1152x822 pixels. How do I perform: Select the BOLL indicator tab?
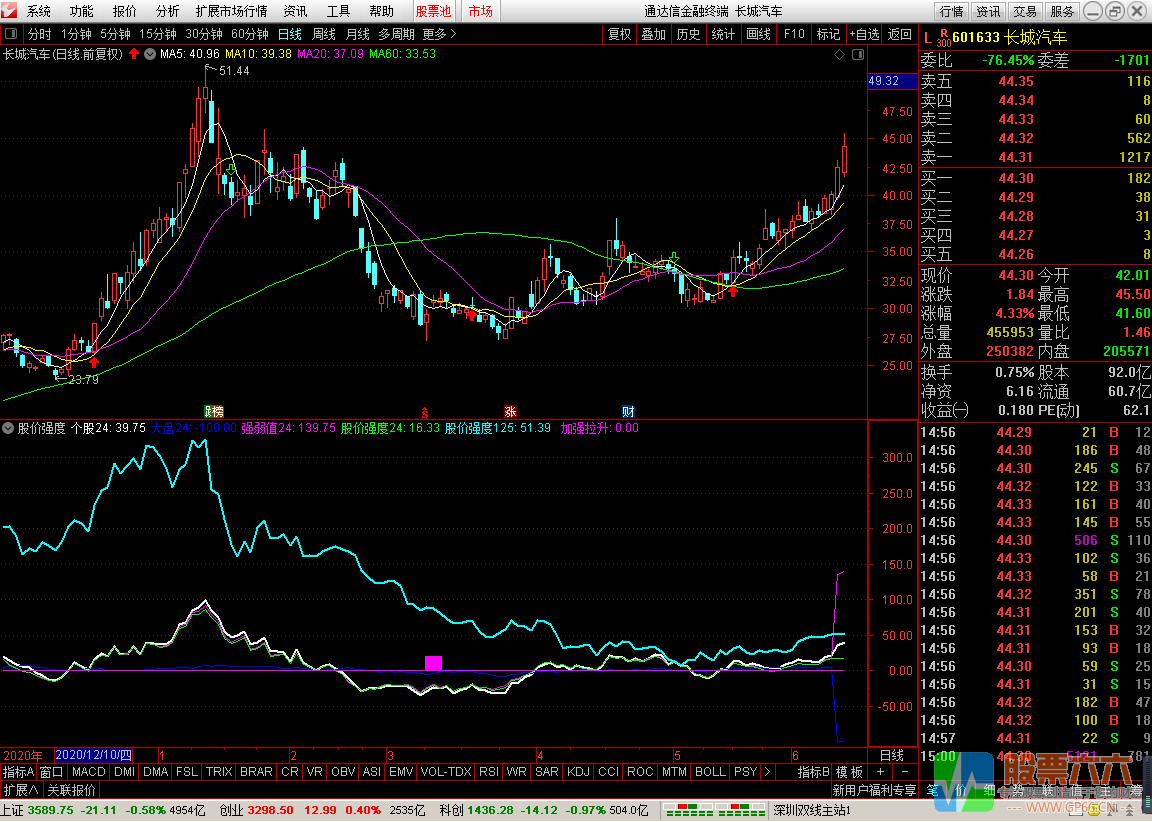pos(710,771)
